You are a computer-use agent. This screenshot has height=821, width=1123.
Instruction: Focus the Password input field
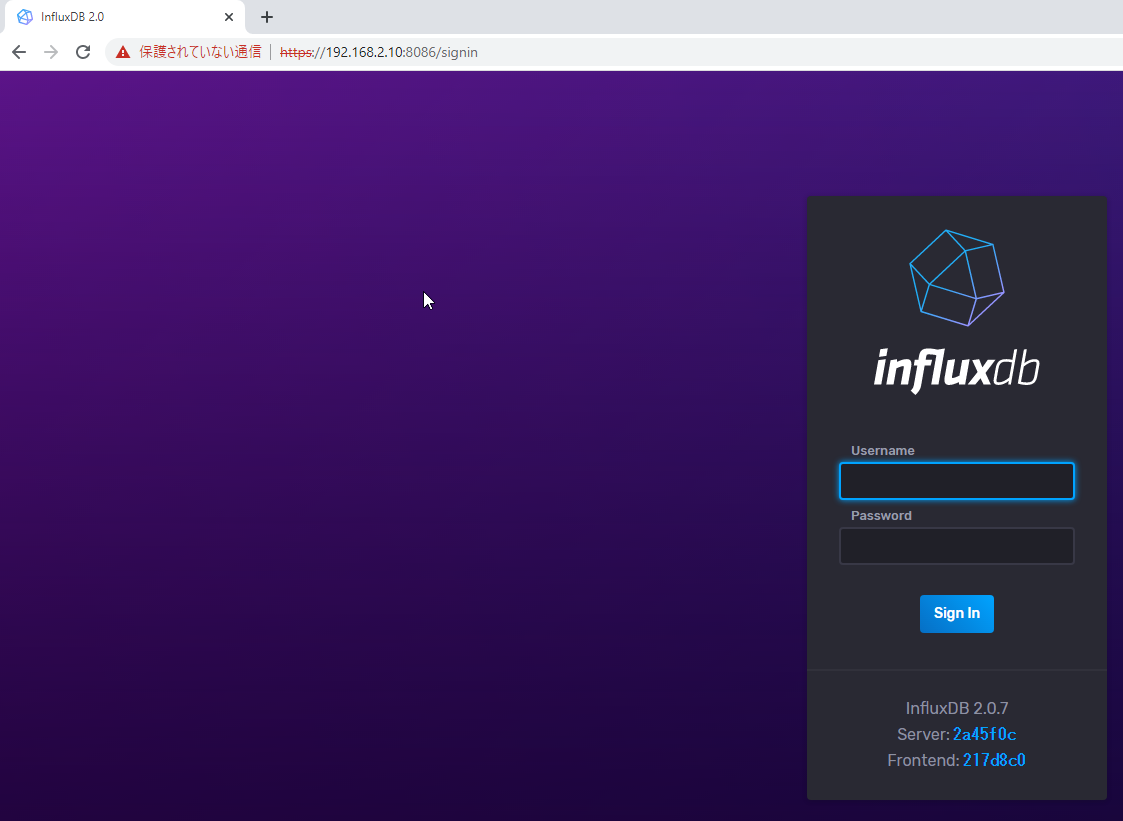tap(956, 546)
